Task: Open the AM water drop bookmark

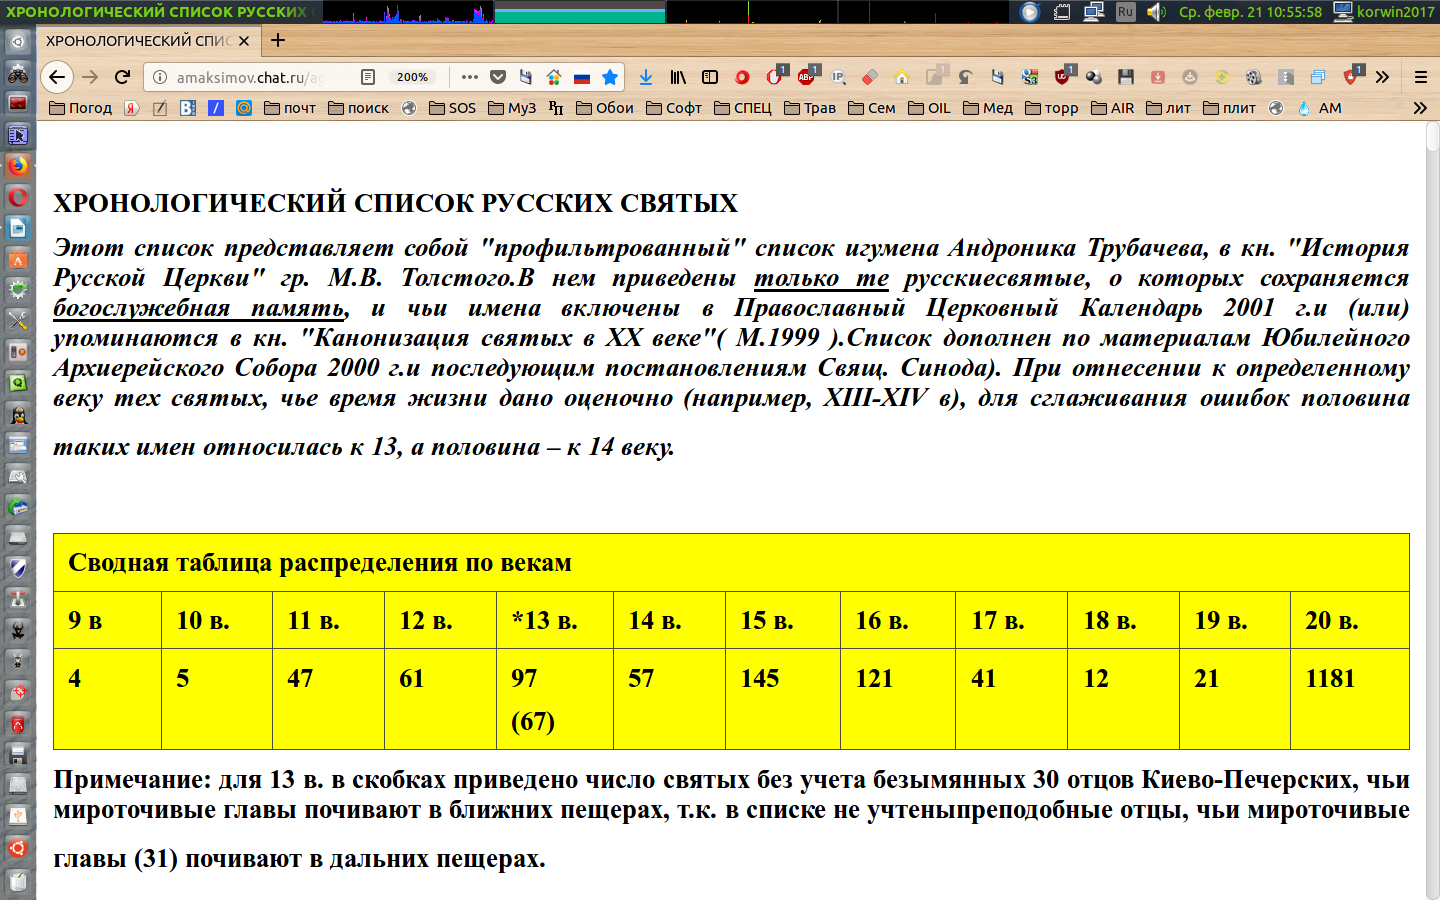Action: [1320, 108]
